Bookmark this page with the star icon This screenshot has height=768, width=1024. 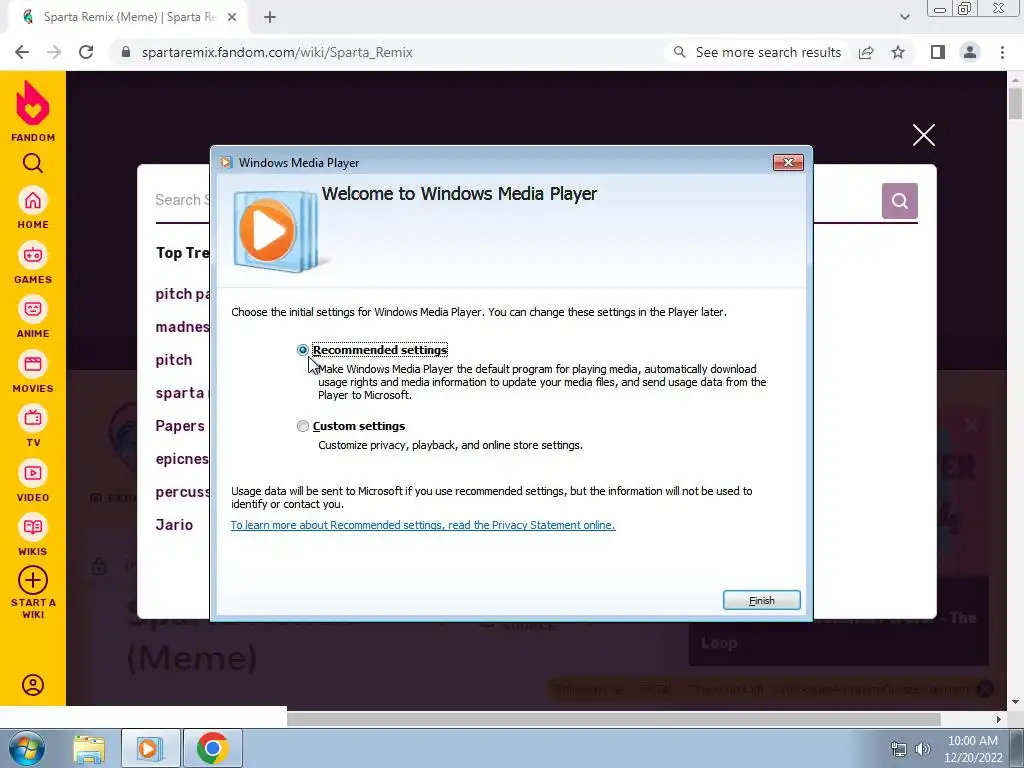click(898, 52)
